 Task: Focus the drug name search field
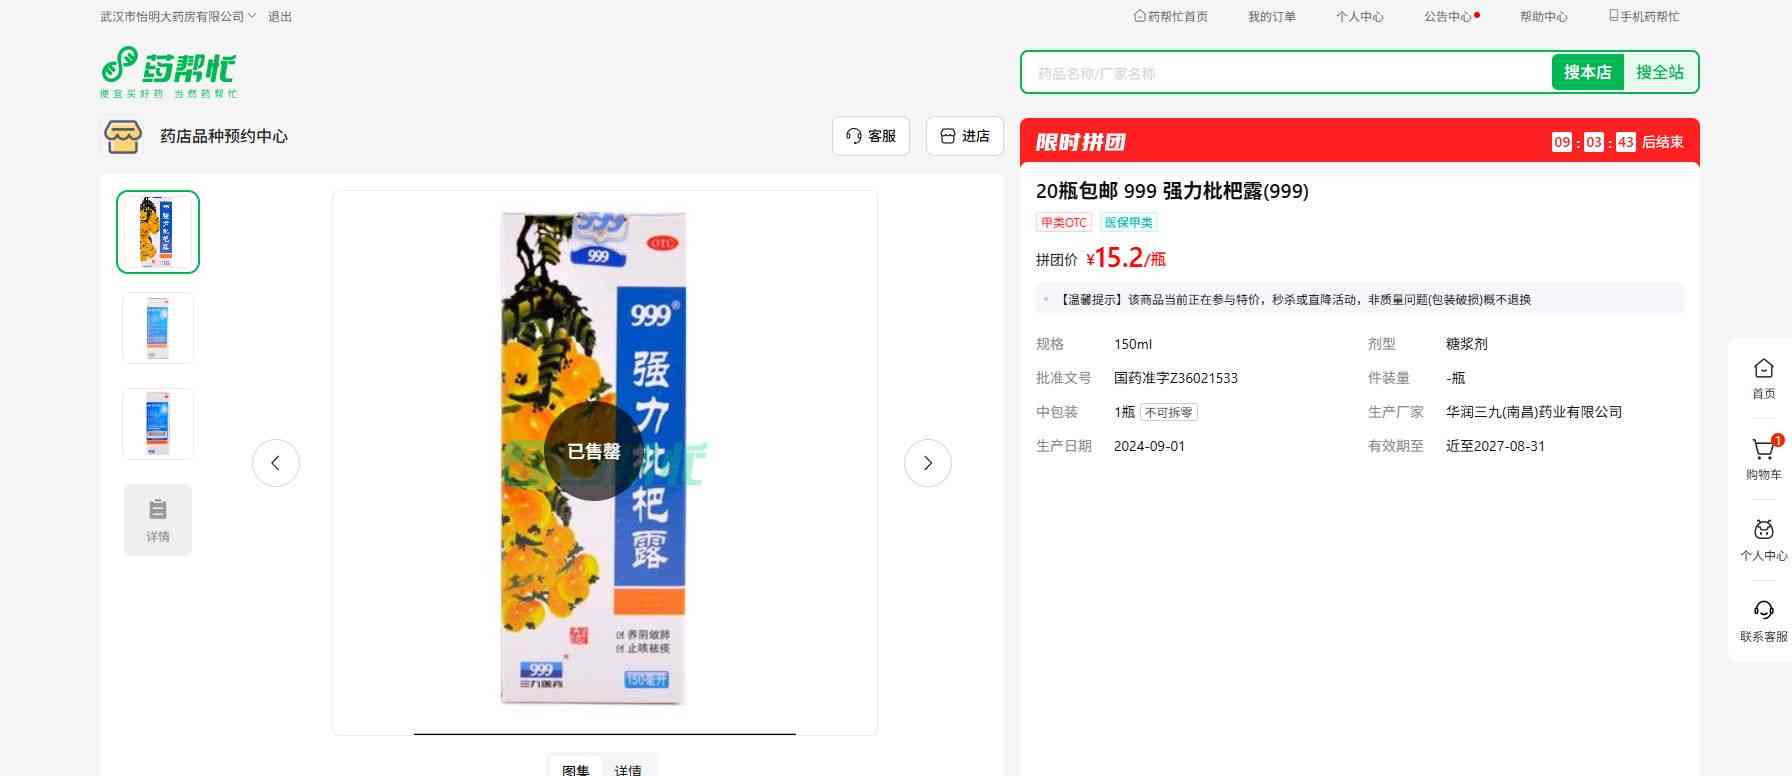click(1287, 73)
